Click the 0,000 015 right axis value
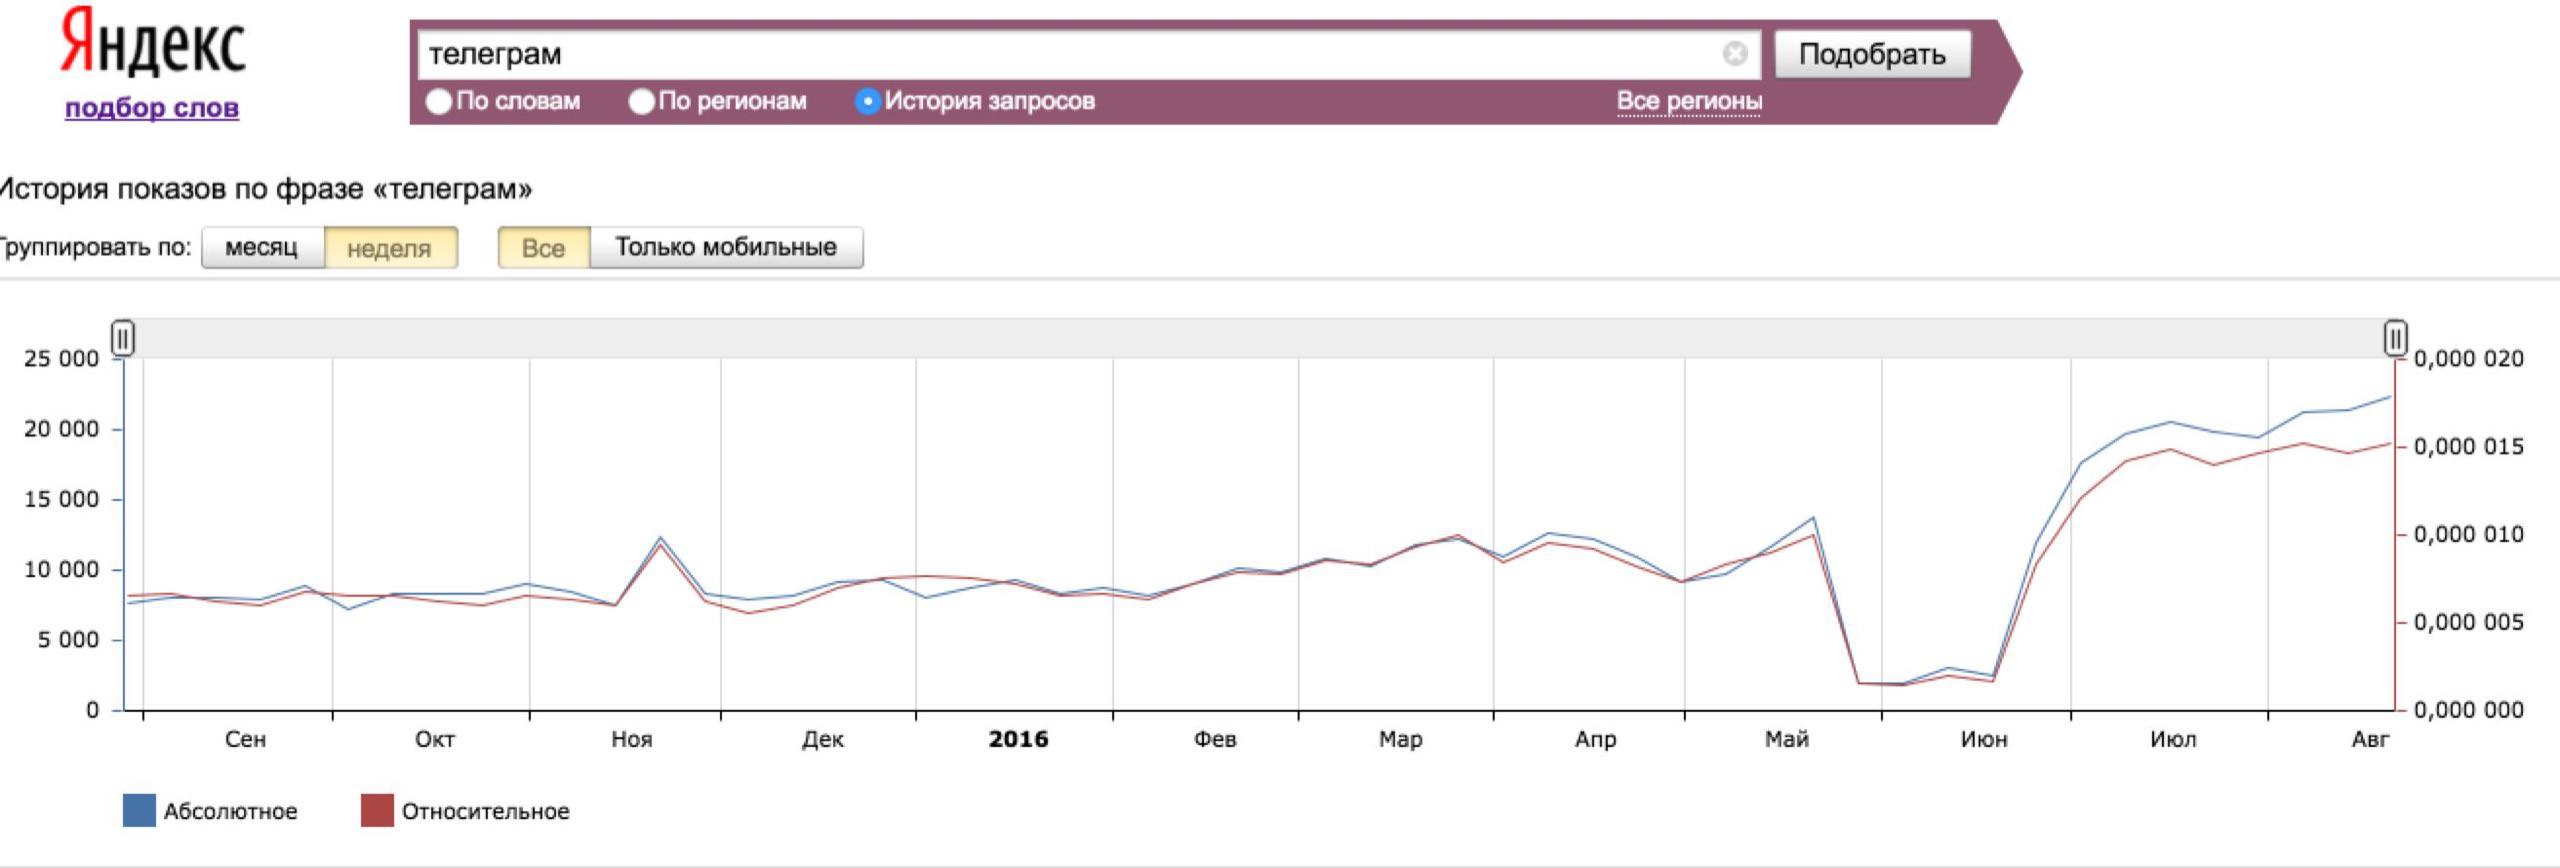Screen dimensions: 2560x868 tap(2469, 447)
